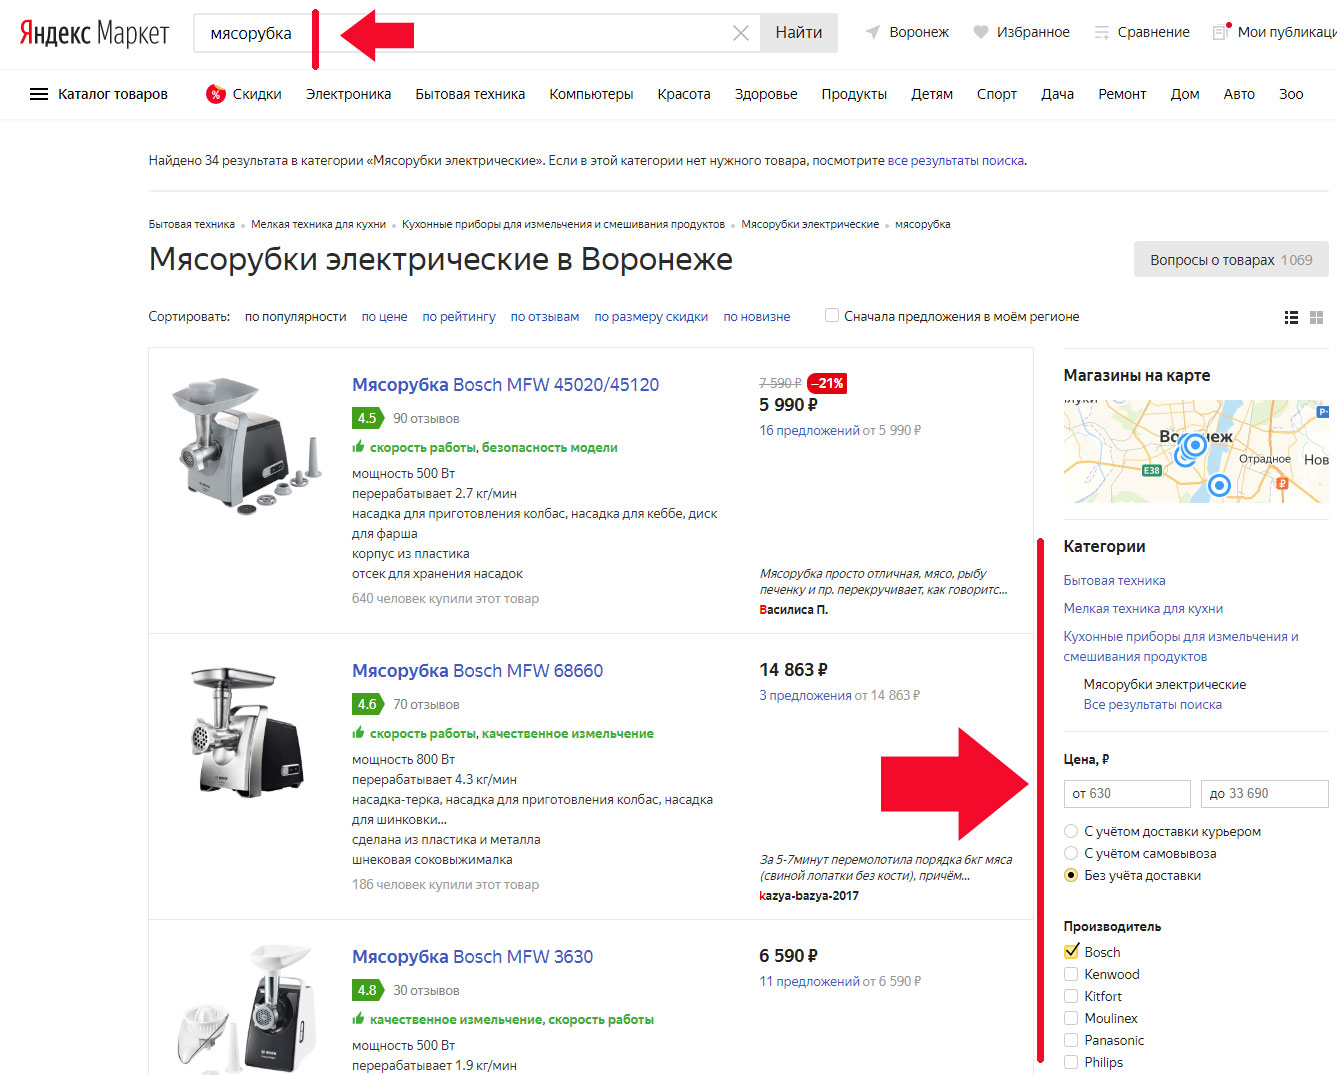Open the Компьютеры category
This screenshot has width=1337, height=1075.
[591, 94]
